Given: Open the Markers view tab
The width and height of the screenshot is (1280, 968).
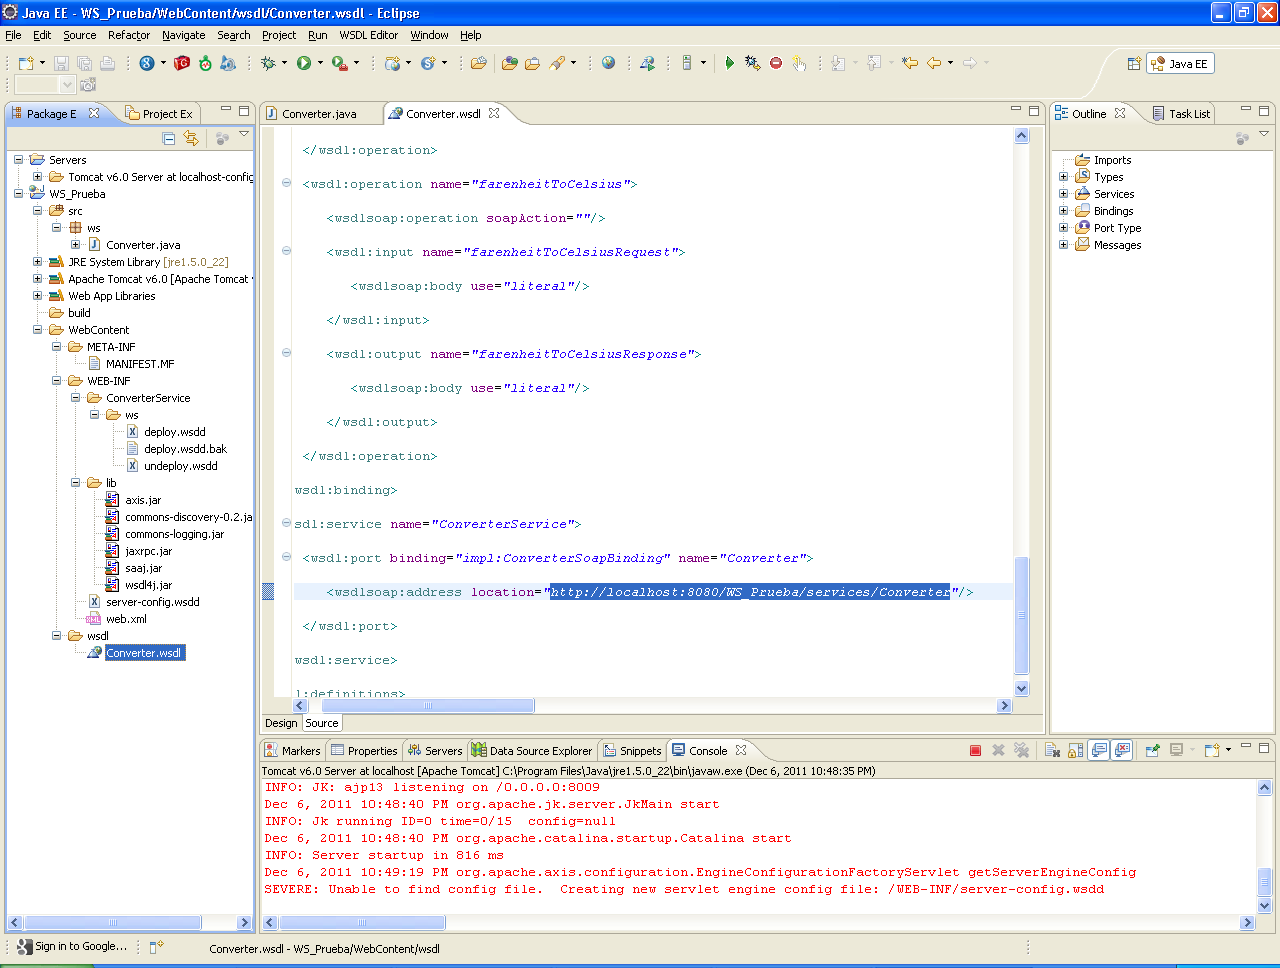Looking at the screenshot, I should pyautogui.click(x=292, y=751).
